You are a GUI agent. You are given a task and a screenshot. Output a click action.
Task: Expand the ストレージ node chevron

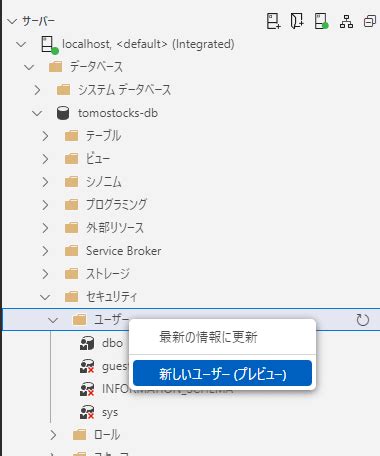click(x=45, y=274)
